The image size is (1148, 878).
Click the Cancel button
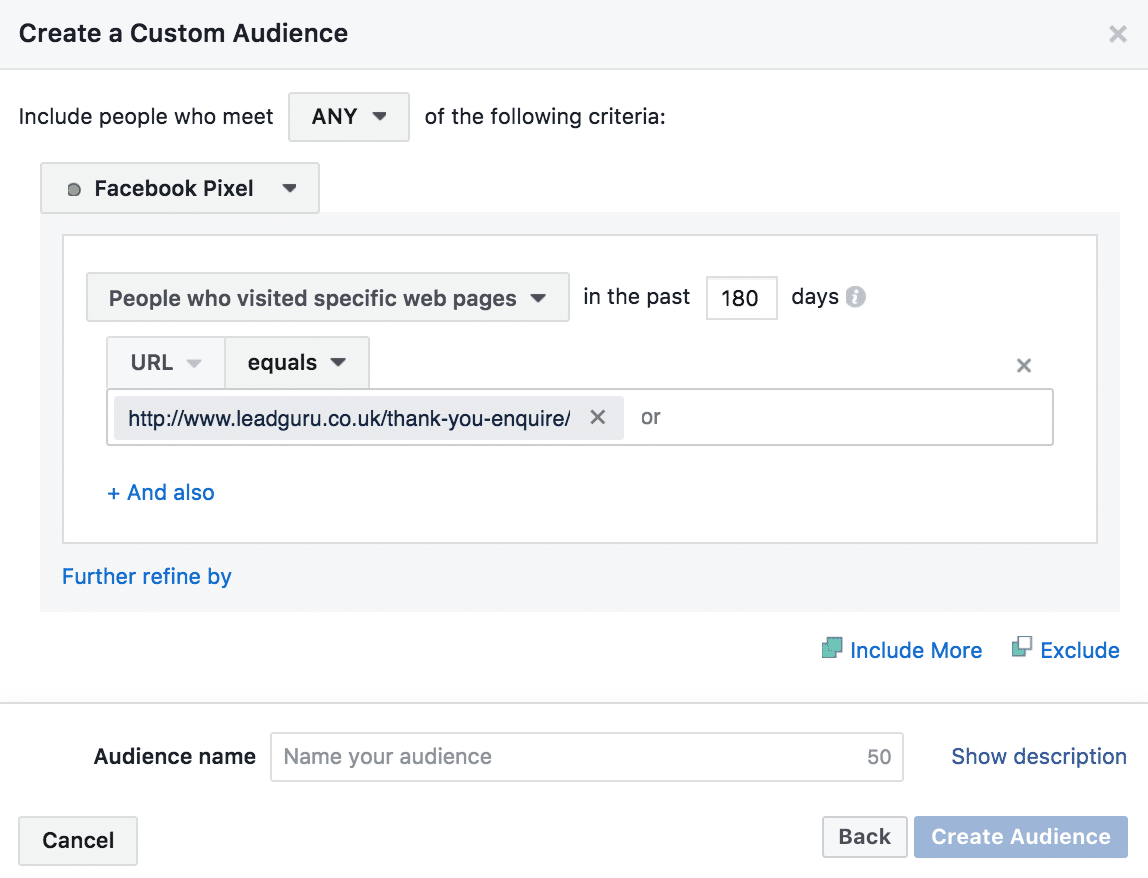(78, 841)
